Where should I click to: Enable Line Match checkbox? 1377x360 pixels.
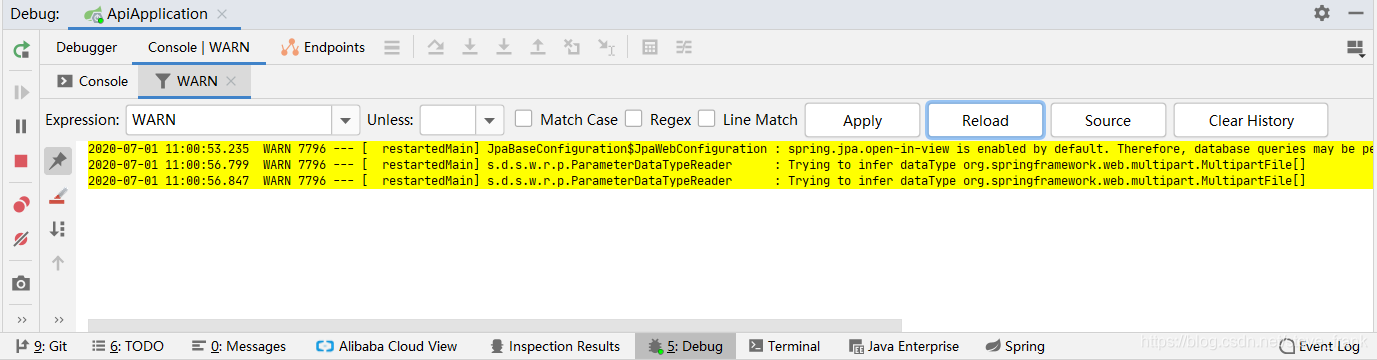[x=706, y=119]
